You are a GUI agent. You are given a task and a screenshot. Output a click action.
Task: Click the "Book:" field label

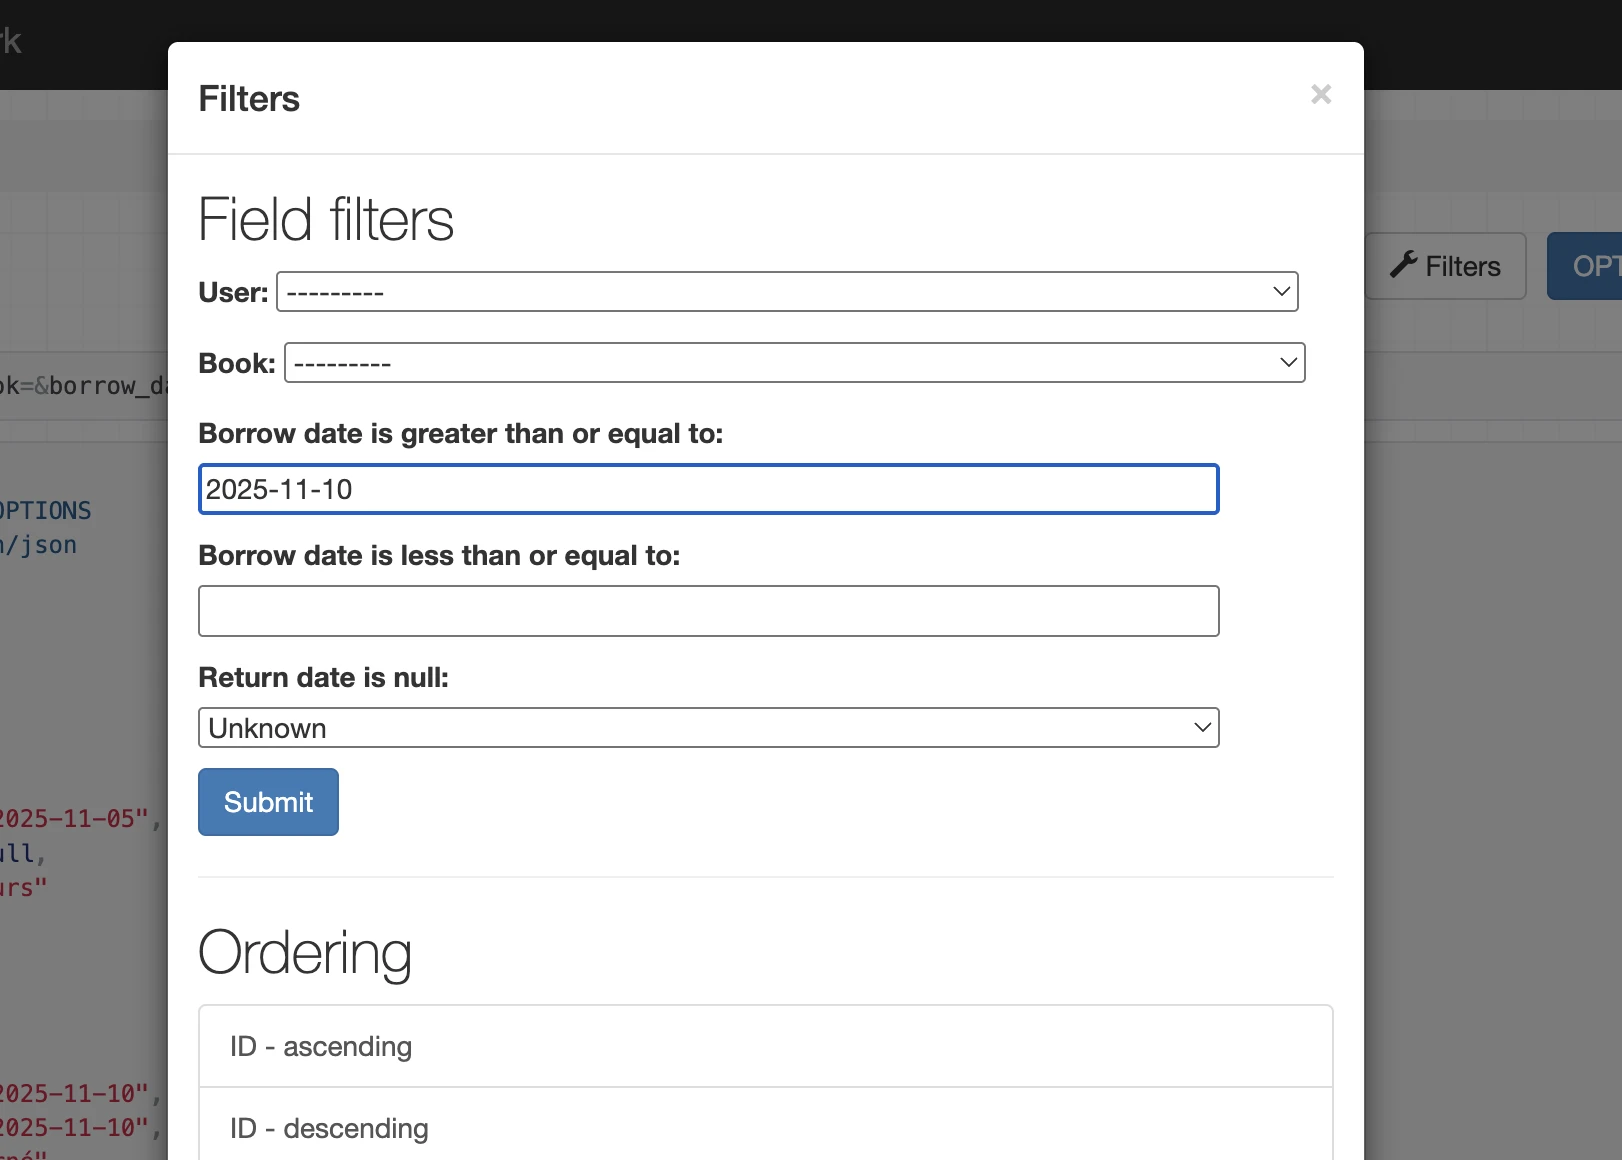(x=237, y=363)
